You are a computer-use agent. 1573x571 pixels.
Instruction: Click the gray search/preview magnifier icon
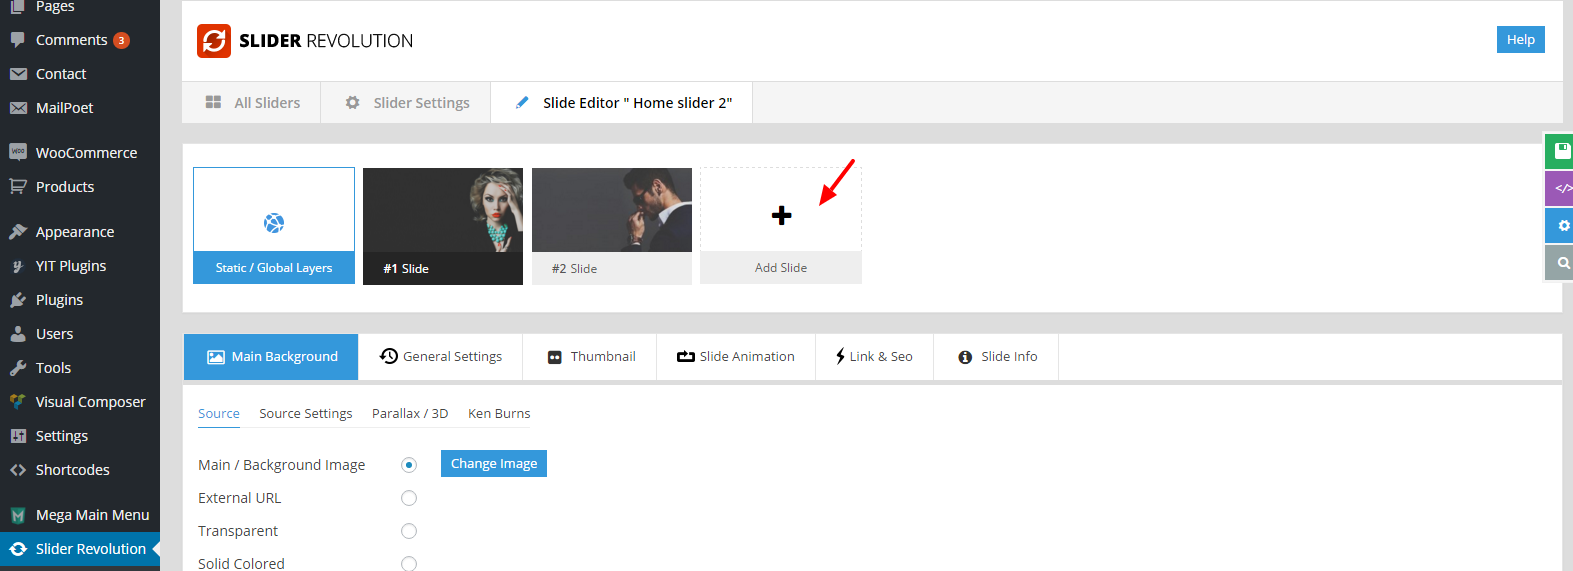pos(1560,262)
